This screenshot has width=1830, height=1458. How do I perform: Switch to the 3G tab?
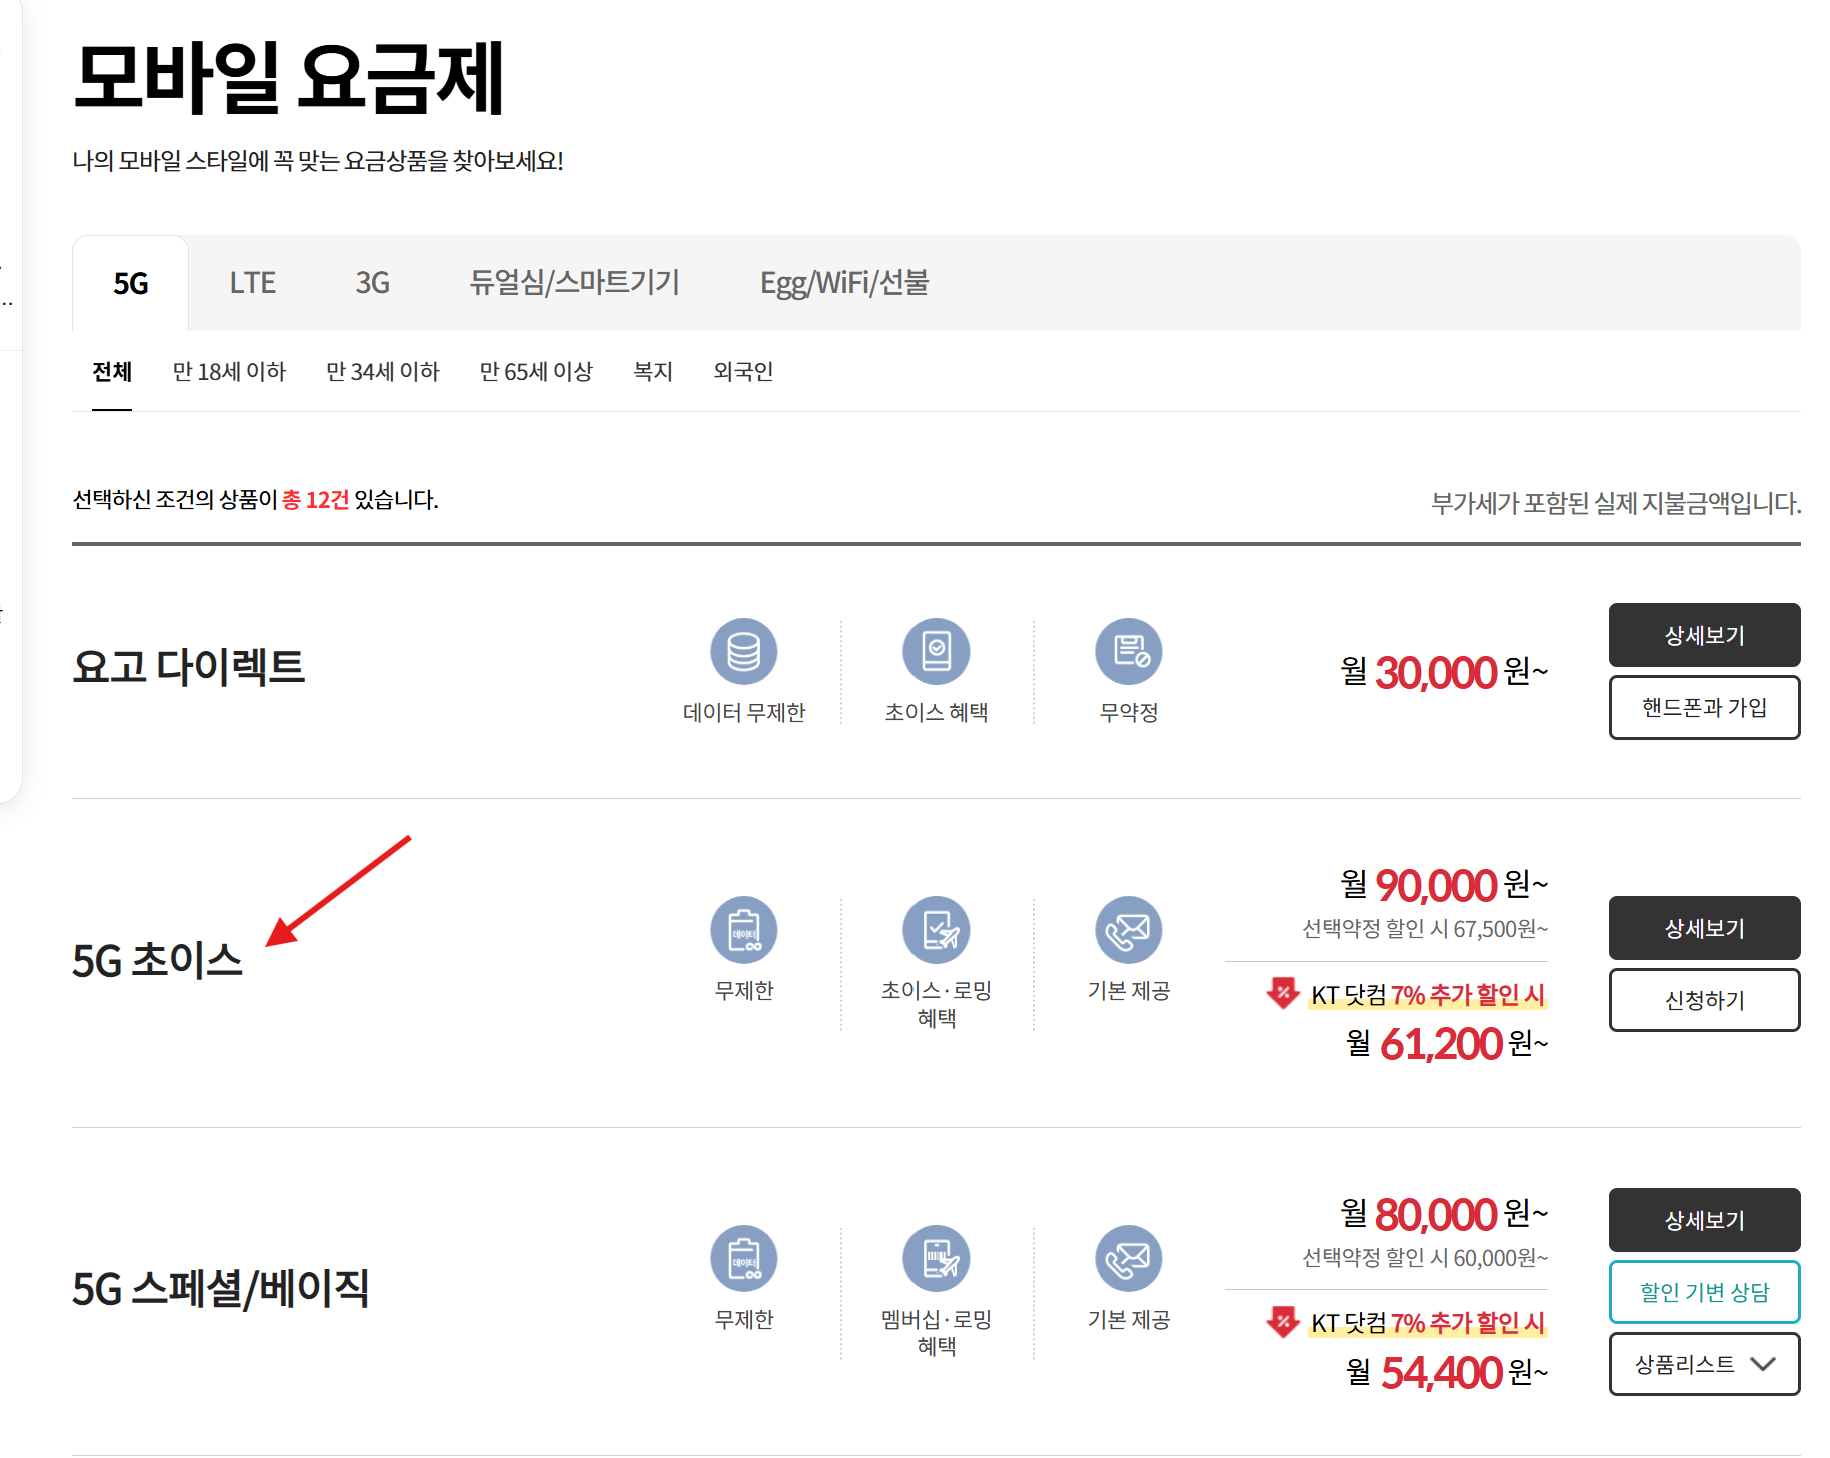372,283
